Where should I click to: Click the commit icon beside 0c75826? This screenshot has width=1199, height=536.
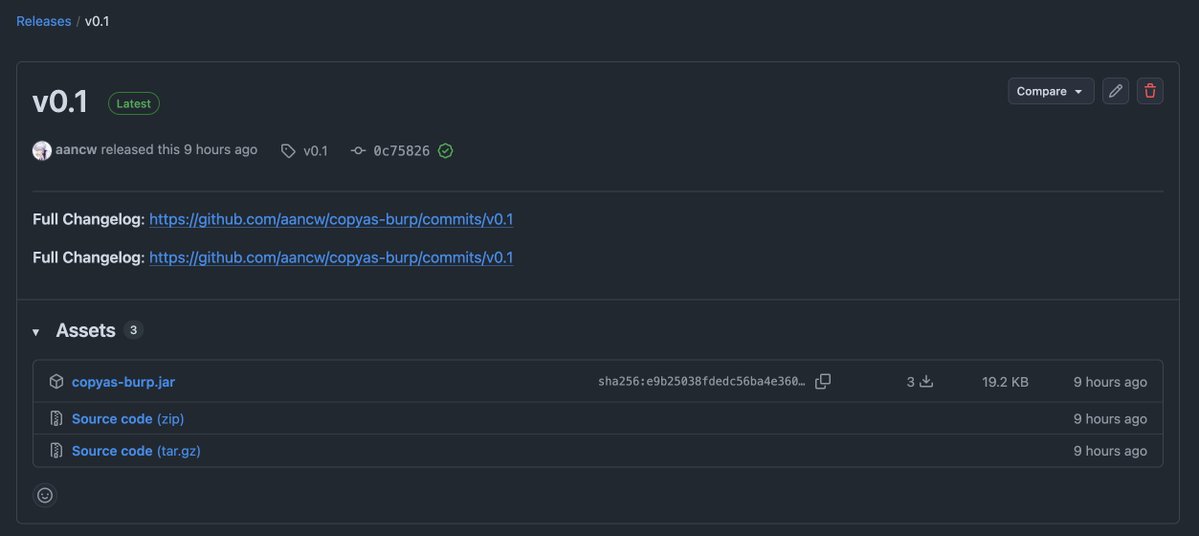[x=358, y=151]
